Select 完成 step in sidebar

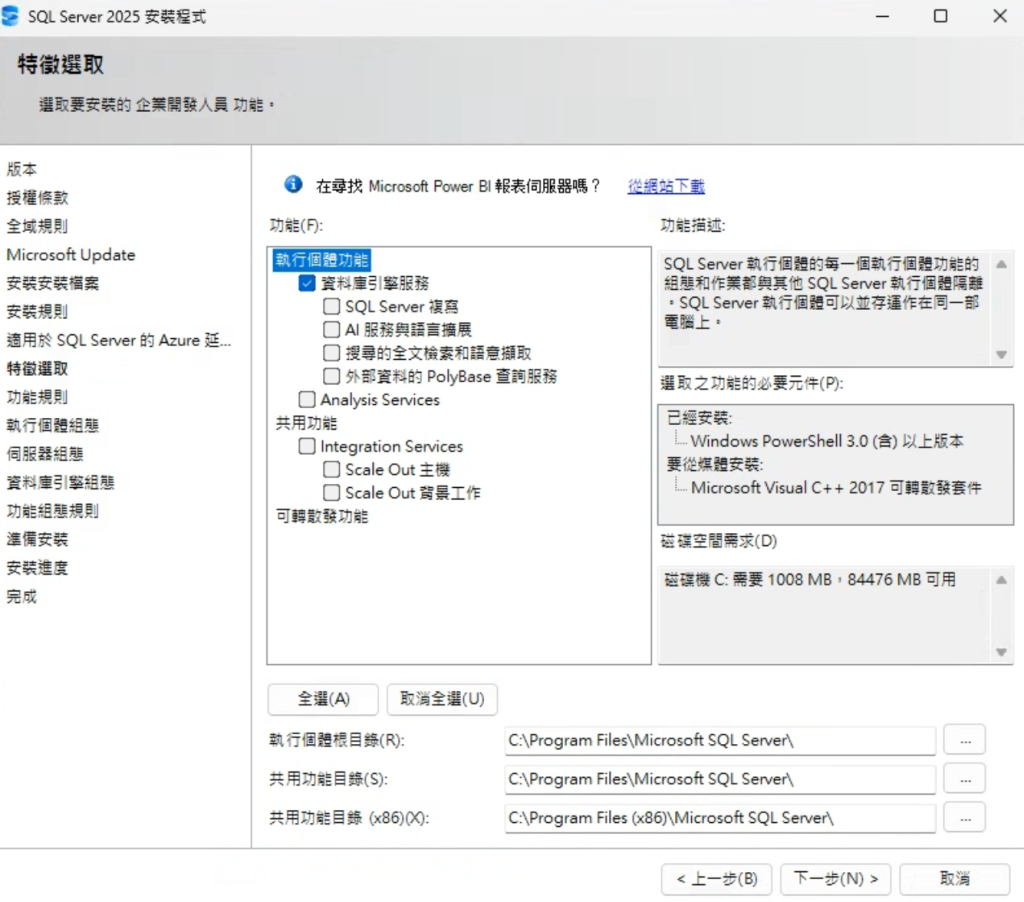(22, 596)
